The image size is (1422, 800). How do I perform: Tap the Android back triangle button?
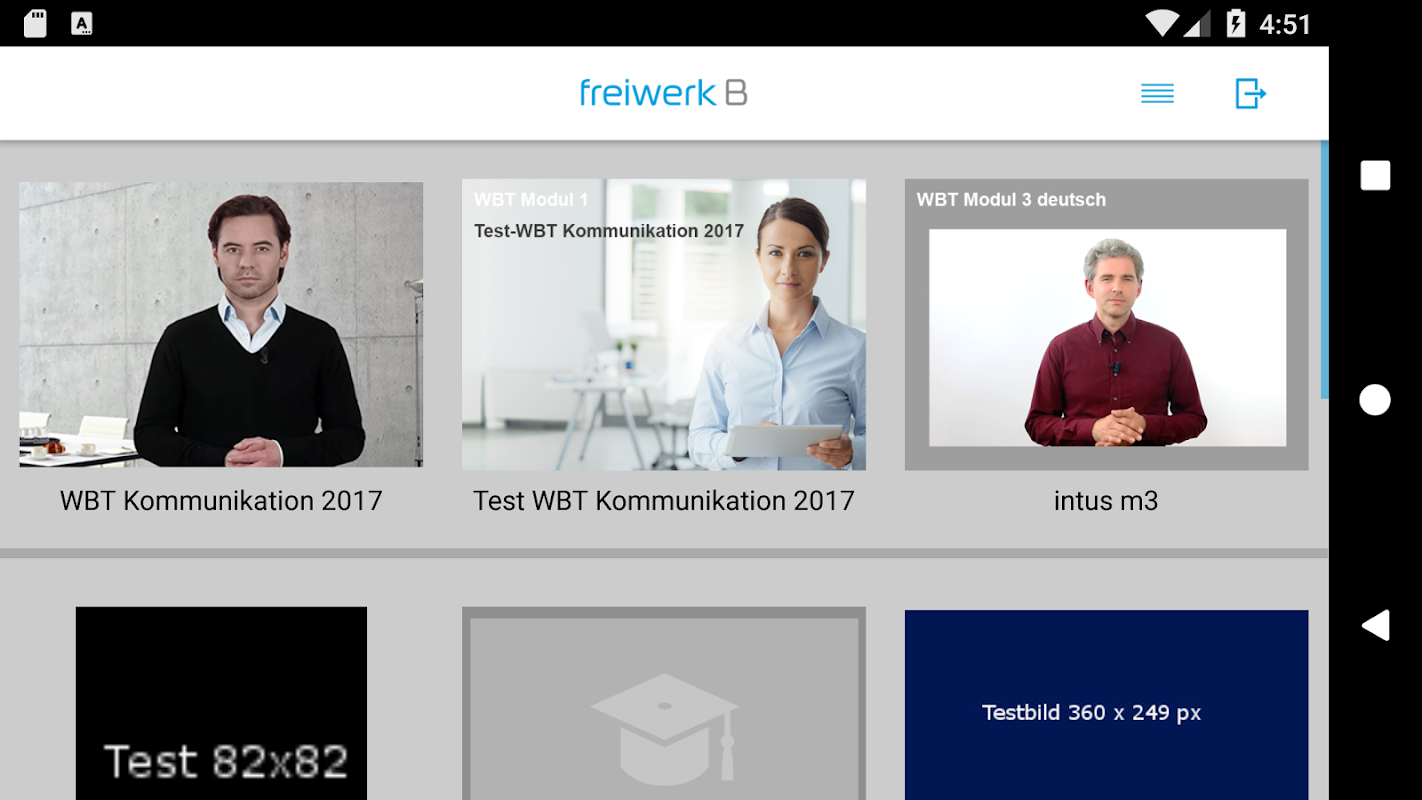coord(1375,625)
